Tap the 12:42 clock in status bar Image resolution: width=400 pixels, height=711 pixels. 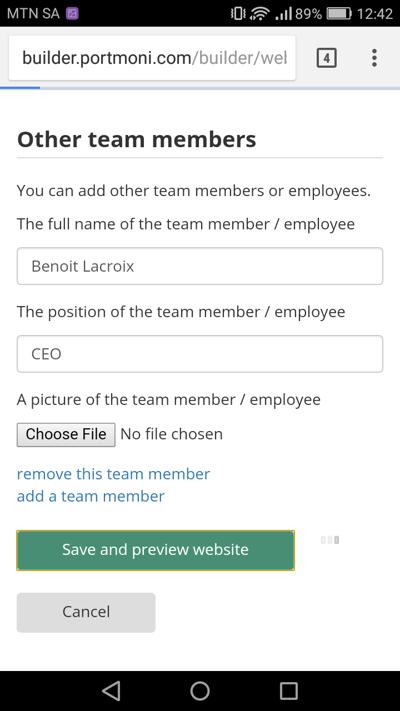375,14
